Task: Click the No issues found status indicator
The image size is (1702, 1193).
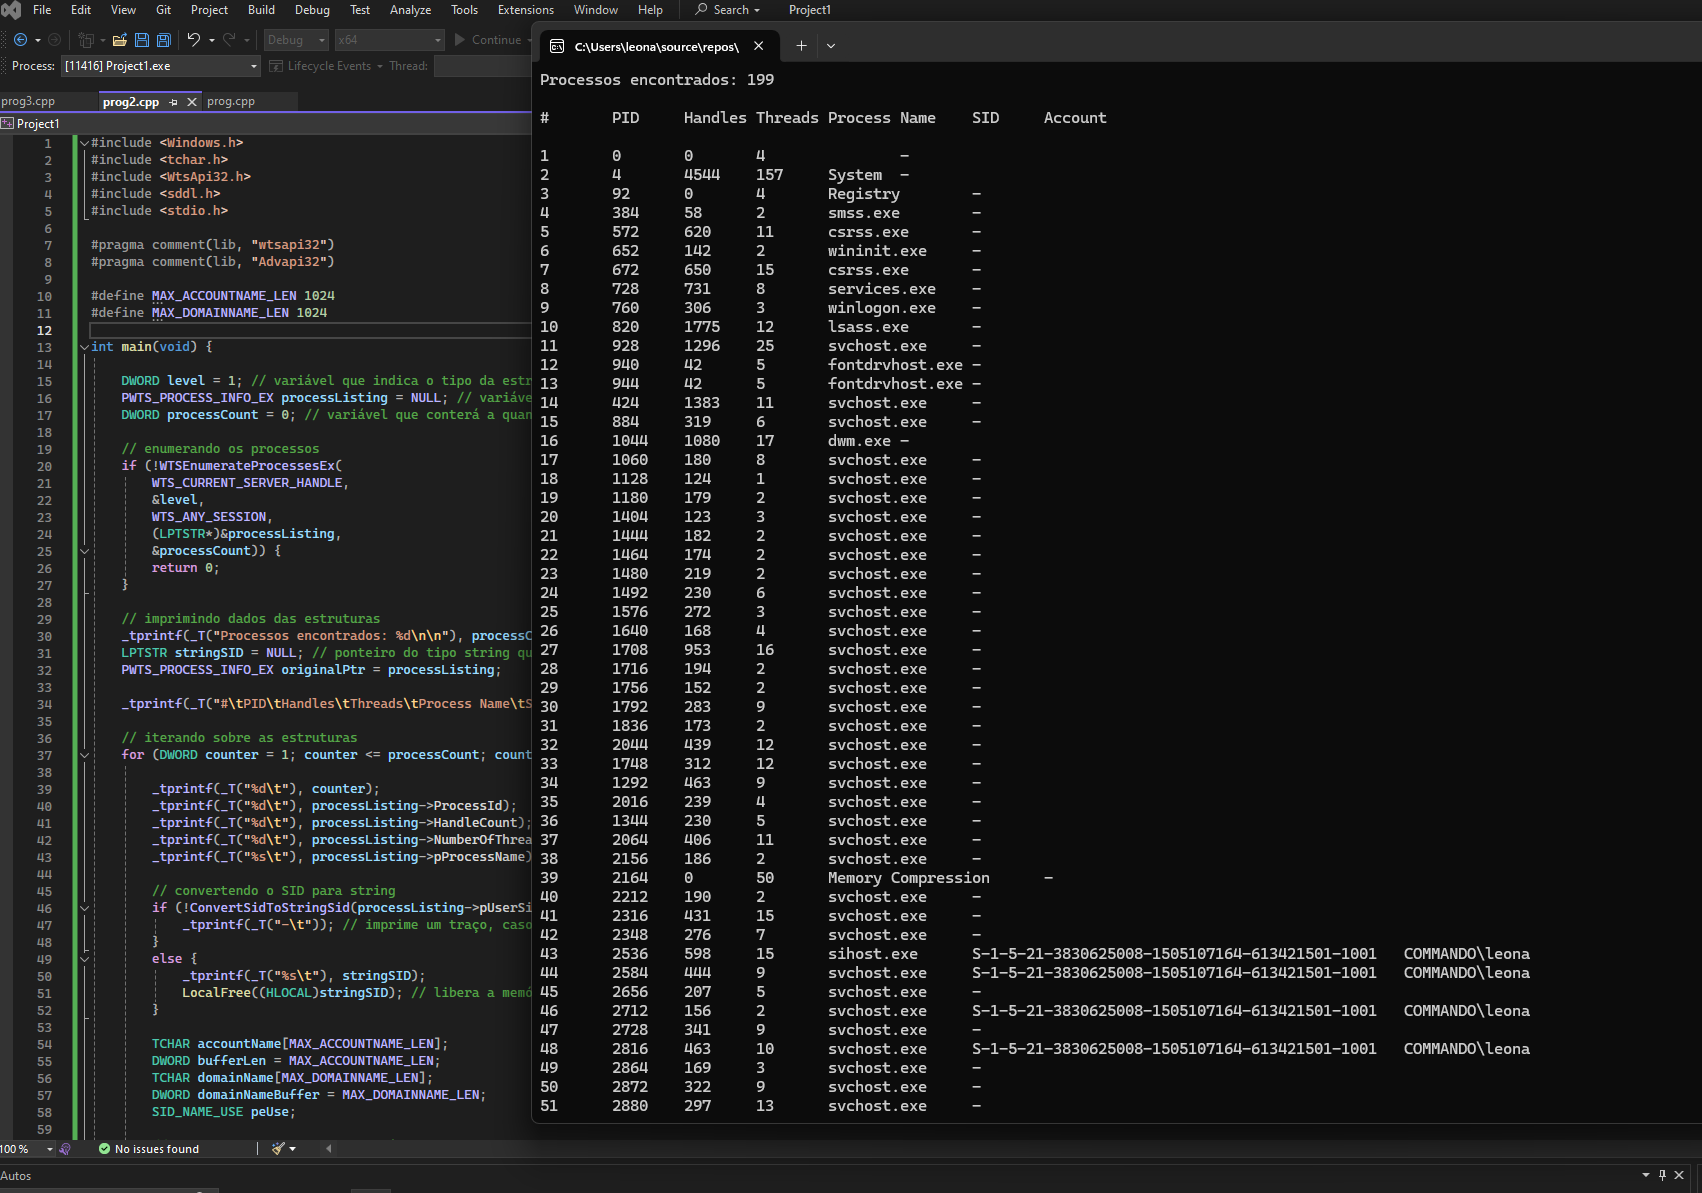Action: coord(149,1149)
